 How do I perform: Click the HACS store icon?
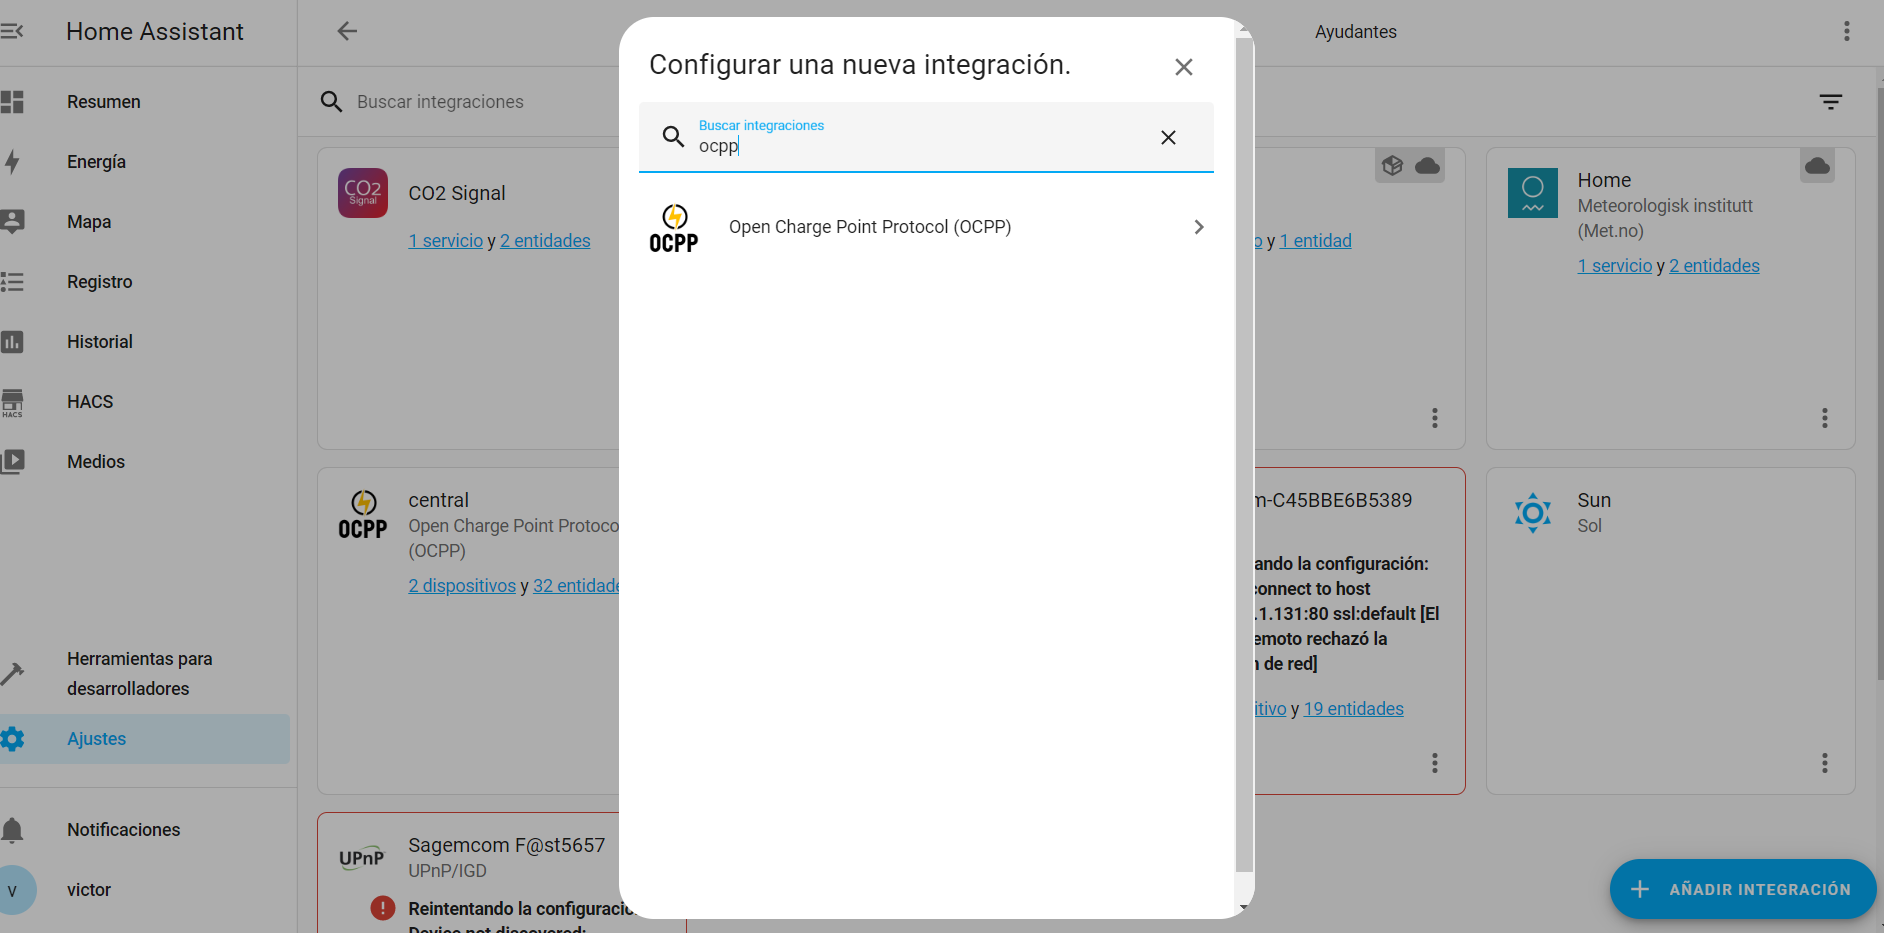[x=12, y=402]
